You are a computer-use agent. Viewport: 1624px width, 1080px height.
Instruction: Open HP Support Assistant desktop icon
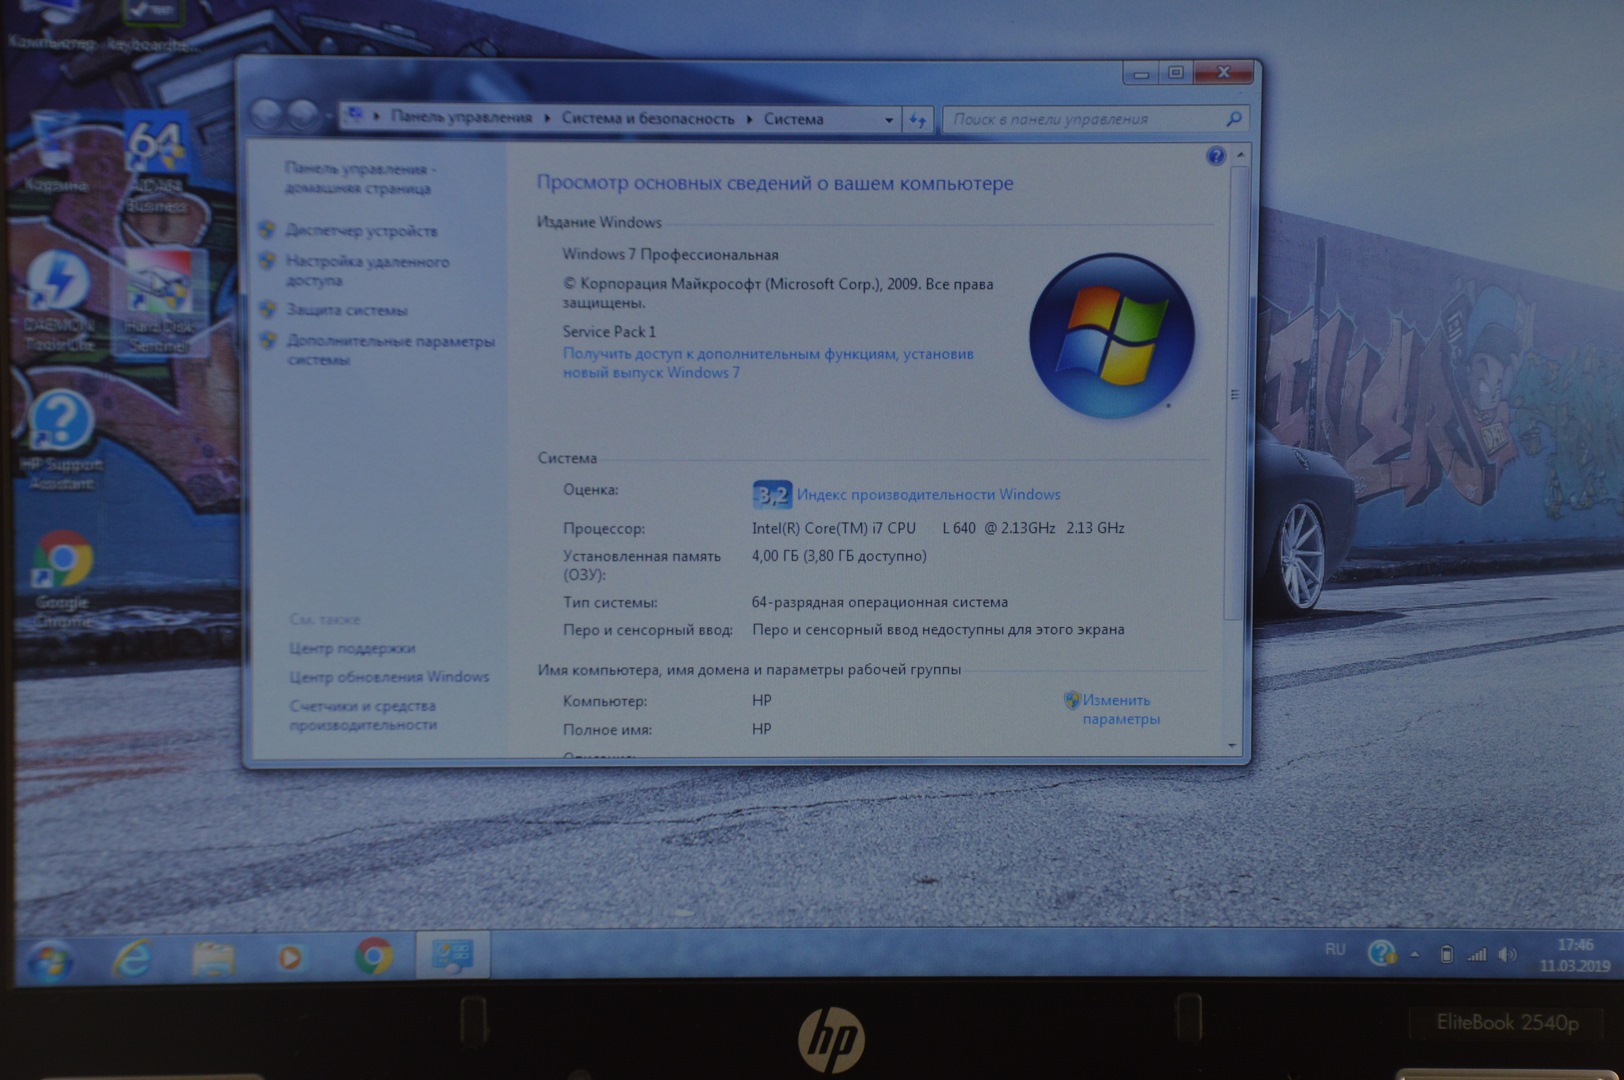(x=60, y=438)
